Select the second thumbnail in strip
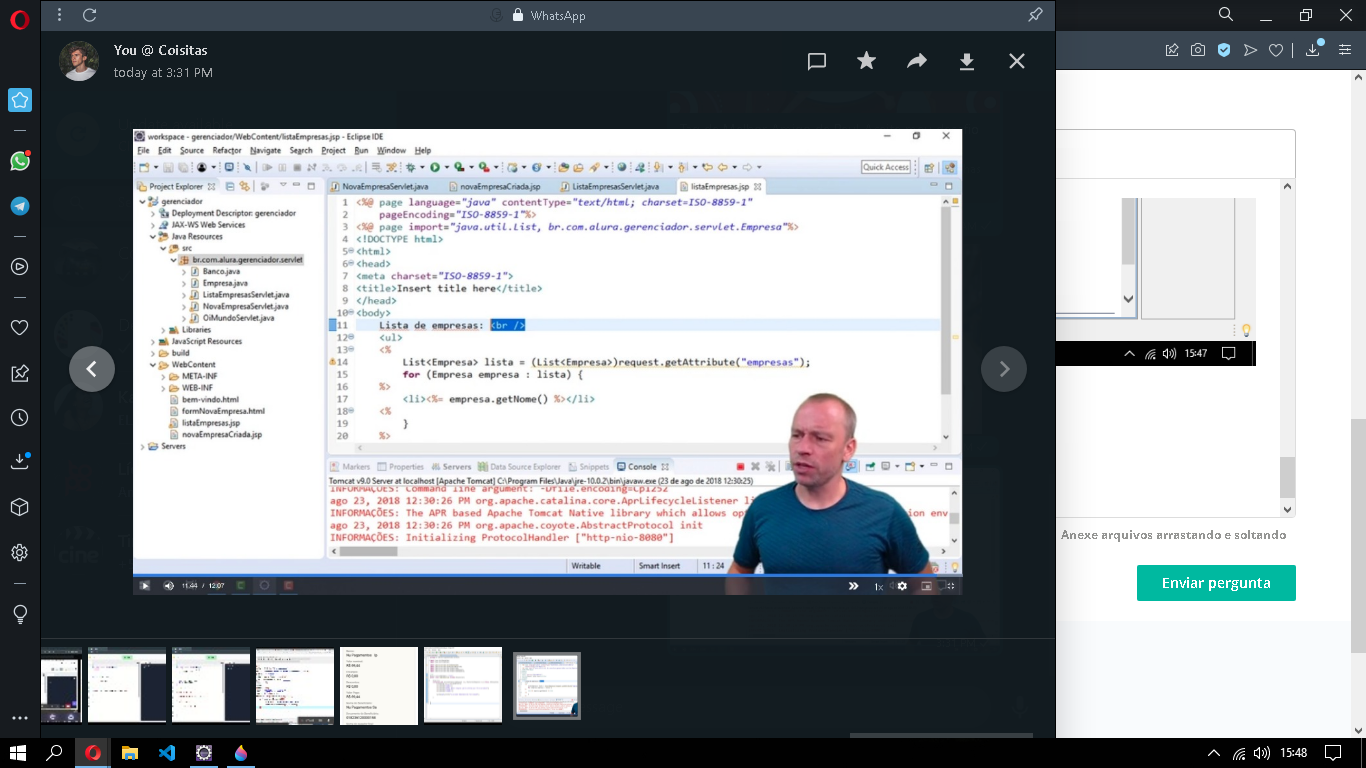 127,685
